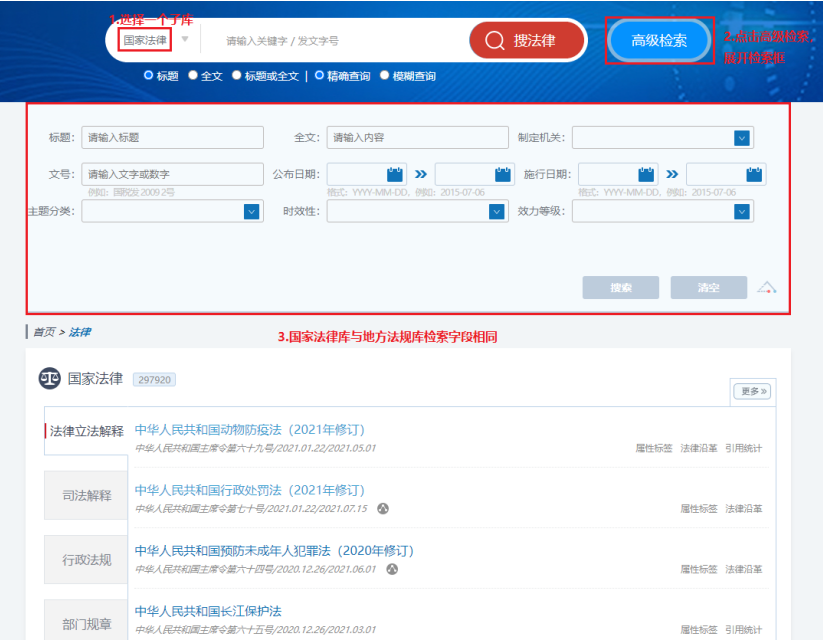Image resolution: width=823 pixels, height=642 pixels.
Task: Open 中华人民共和国动物防疫法 (2021年修订)
Action: coord(249,430)
